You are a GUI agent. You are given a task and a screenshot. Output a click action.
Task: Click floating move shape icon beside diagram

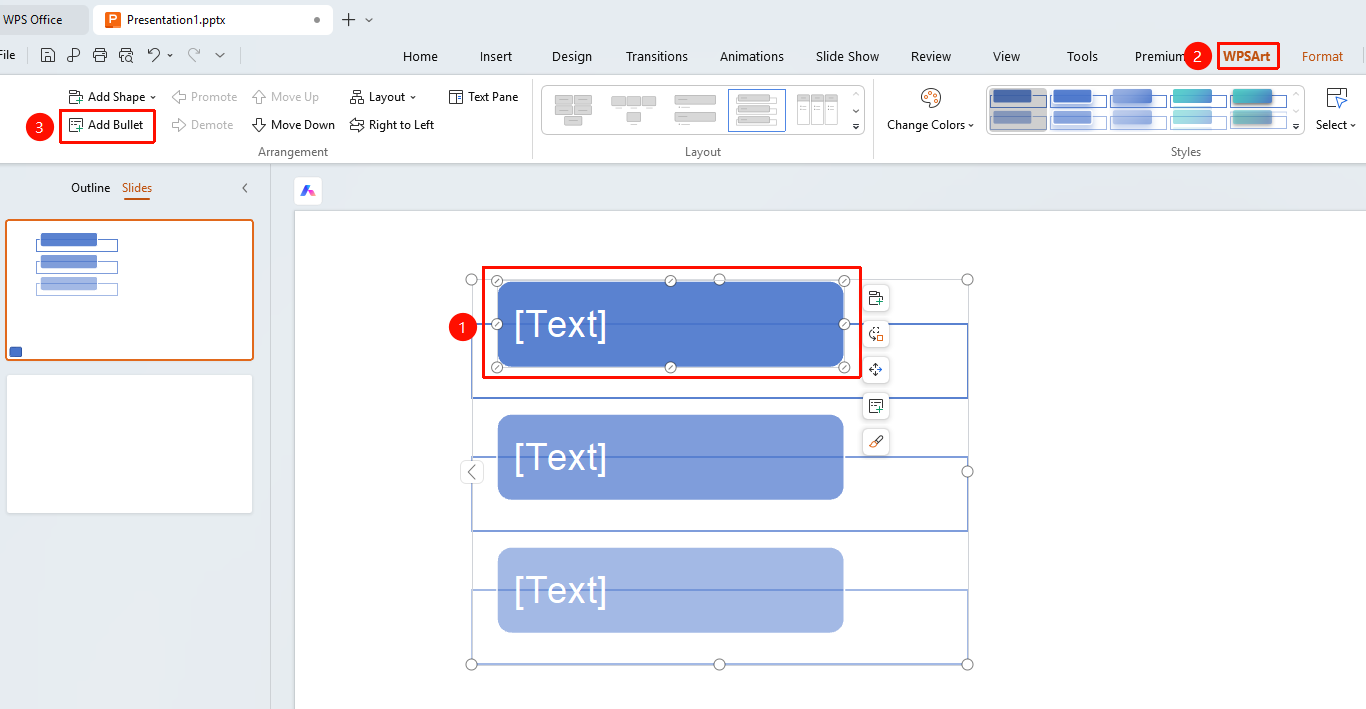(x=876, y=370)
